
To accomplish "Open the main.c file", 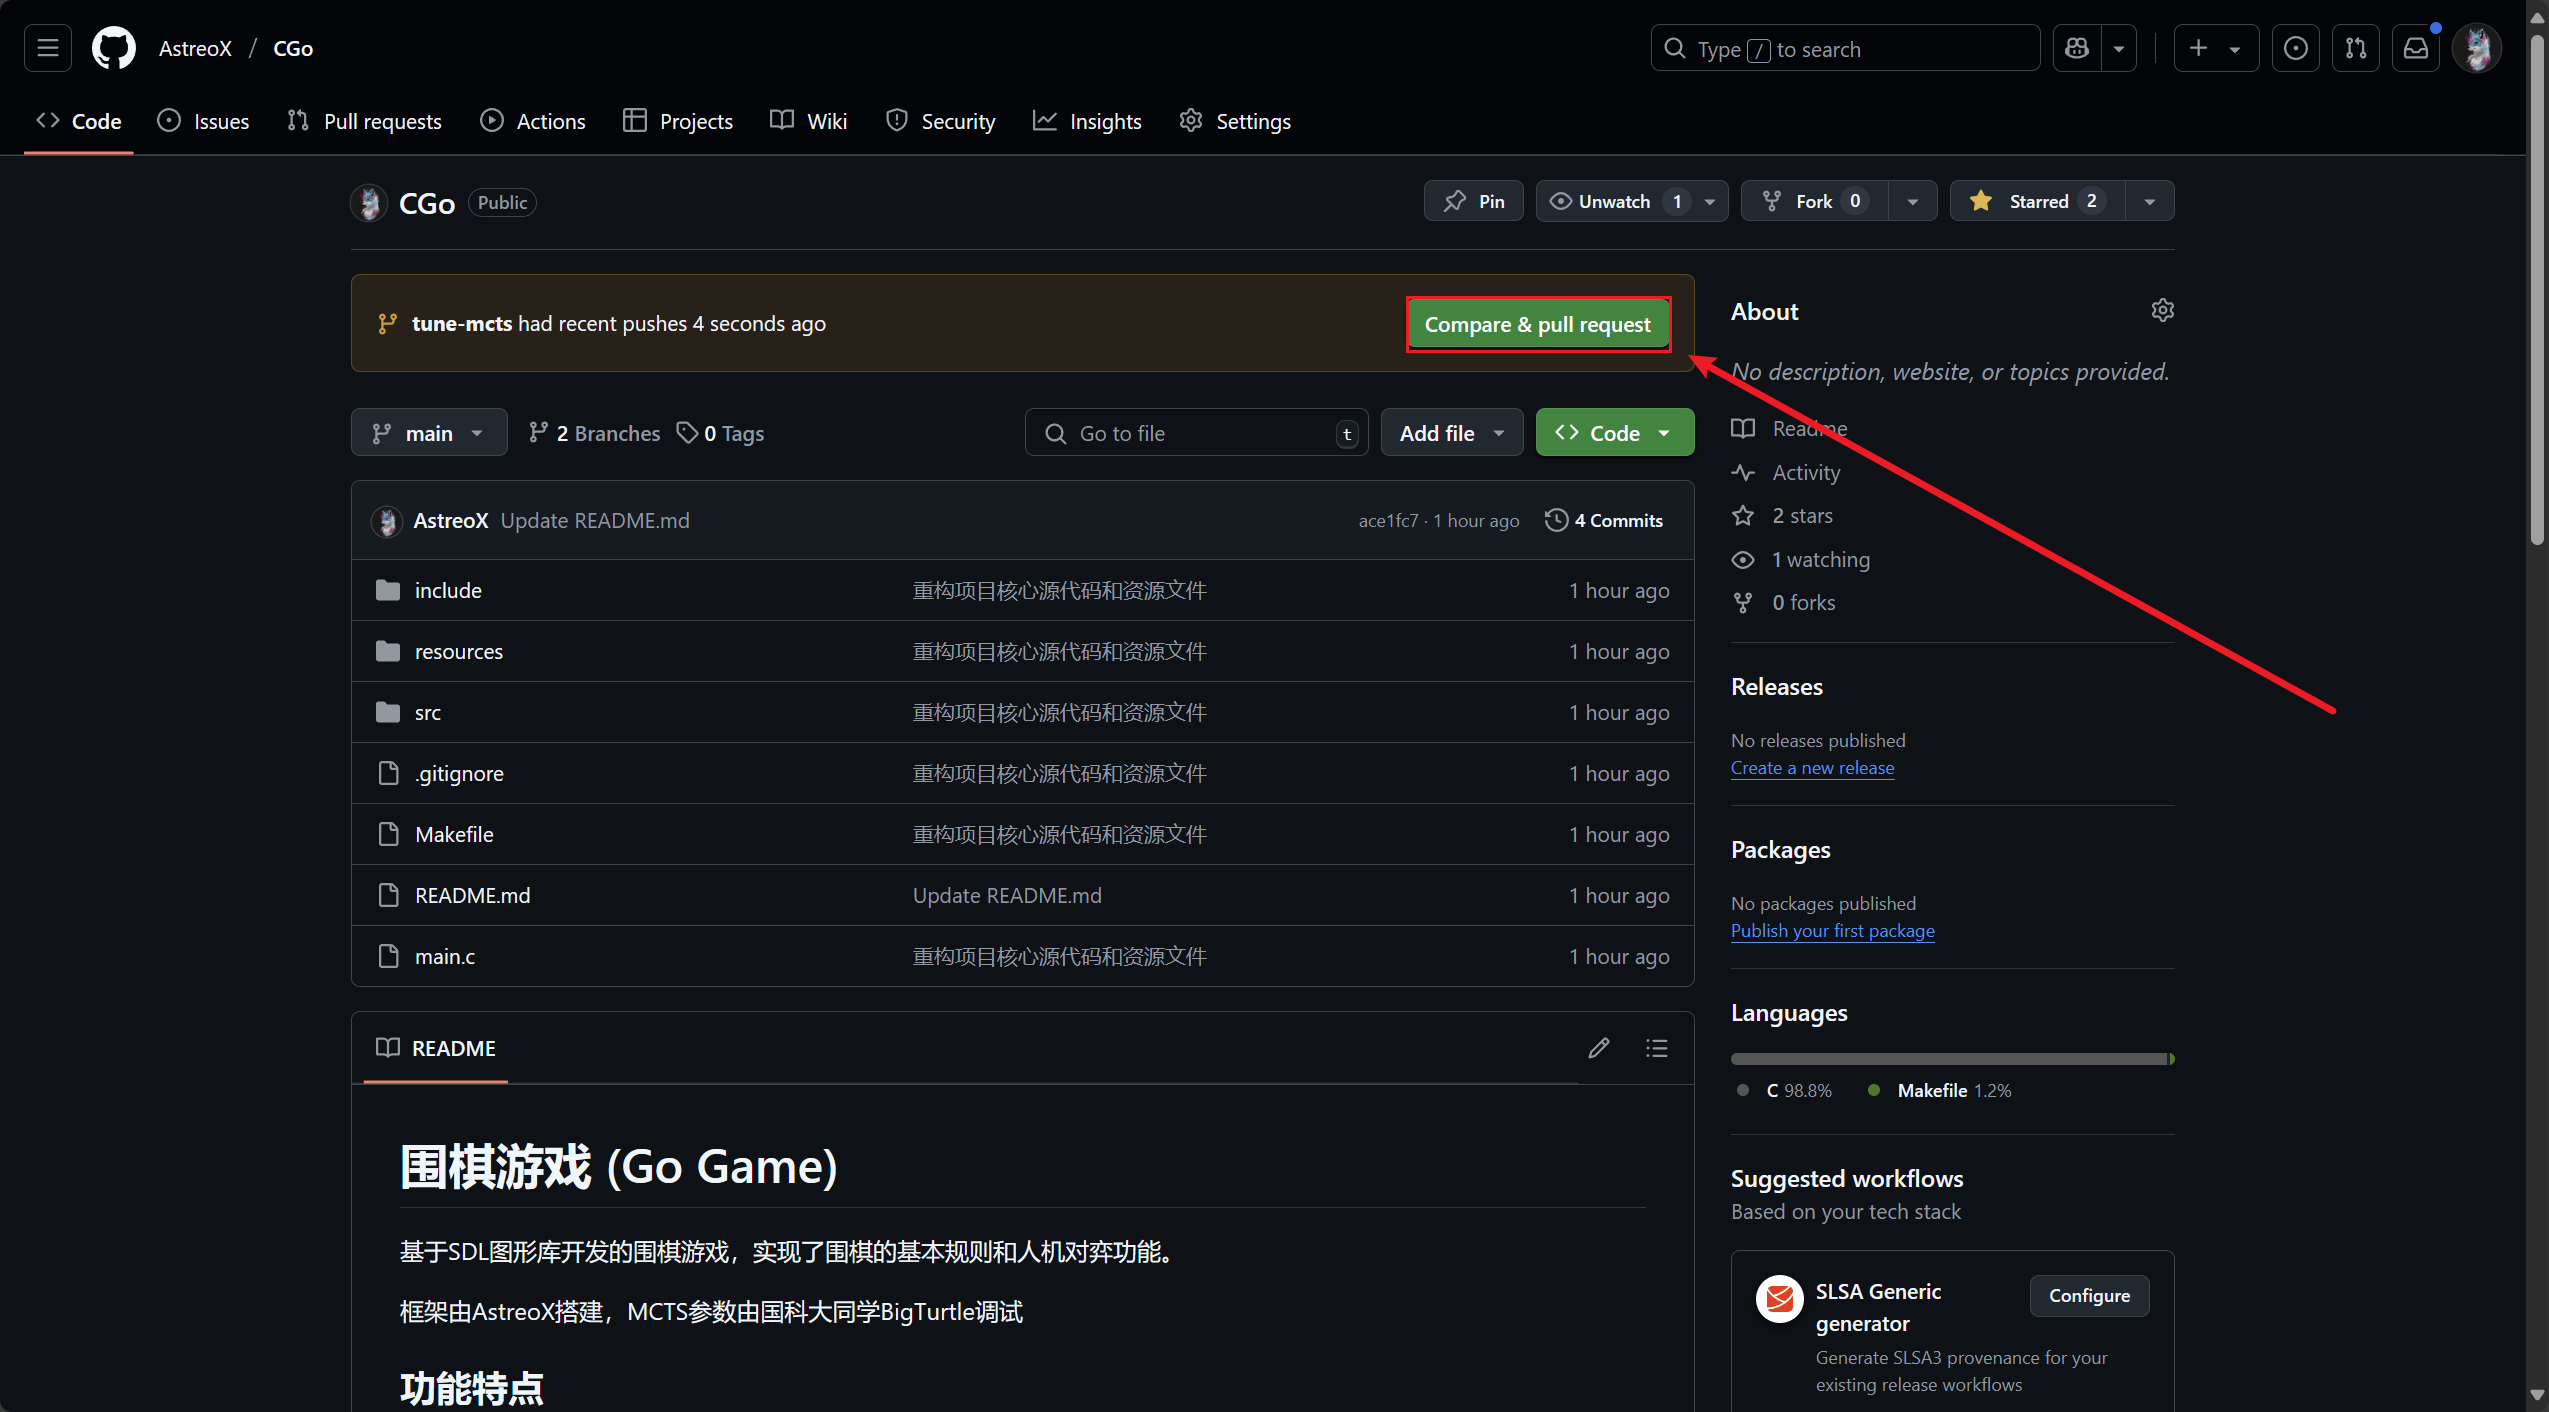I will [445, 956].
